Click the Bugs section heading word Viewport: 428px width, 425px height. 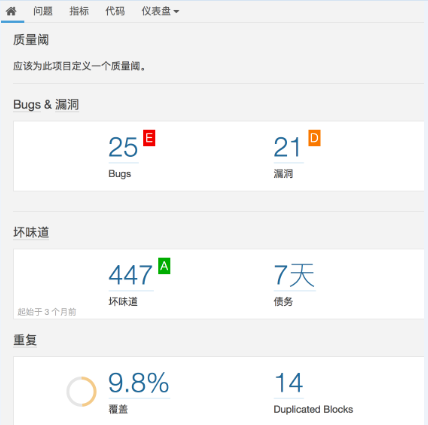pos(27,105)
